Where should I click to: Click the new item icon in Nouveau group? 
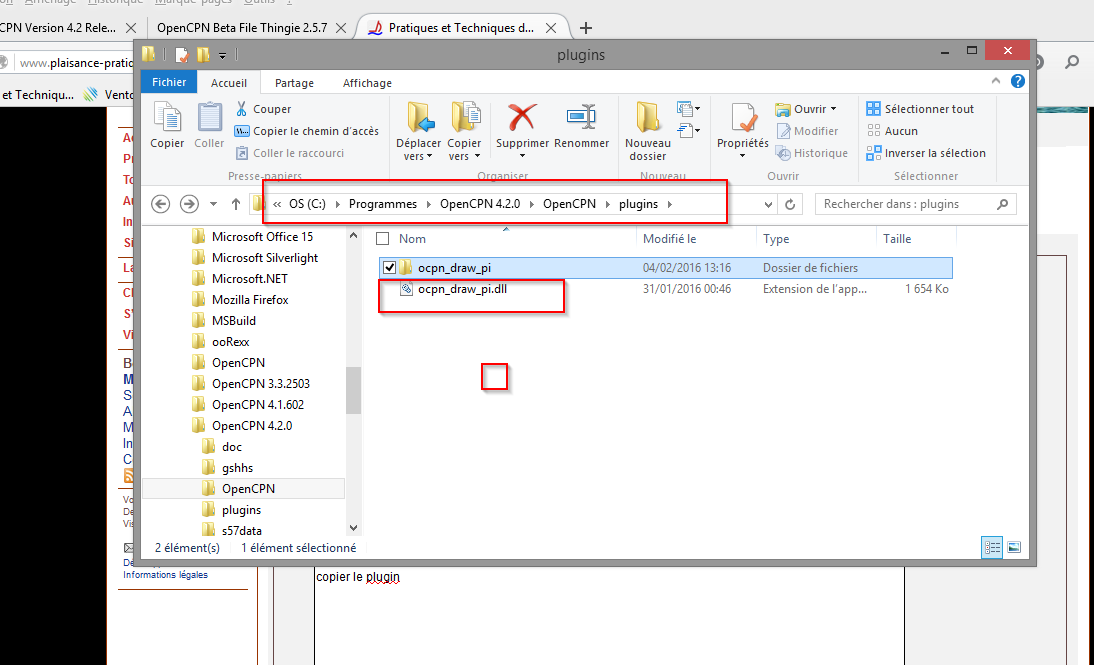pos(688,109)
